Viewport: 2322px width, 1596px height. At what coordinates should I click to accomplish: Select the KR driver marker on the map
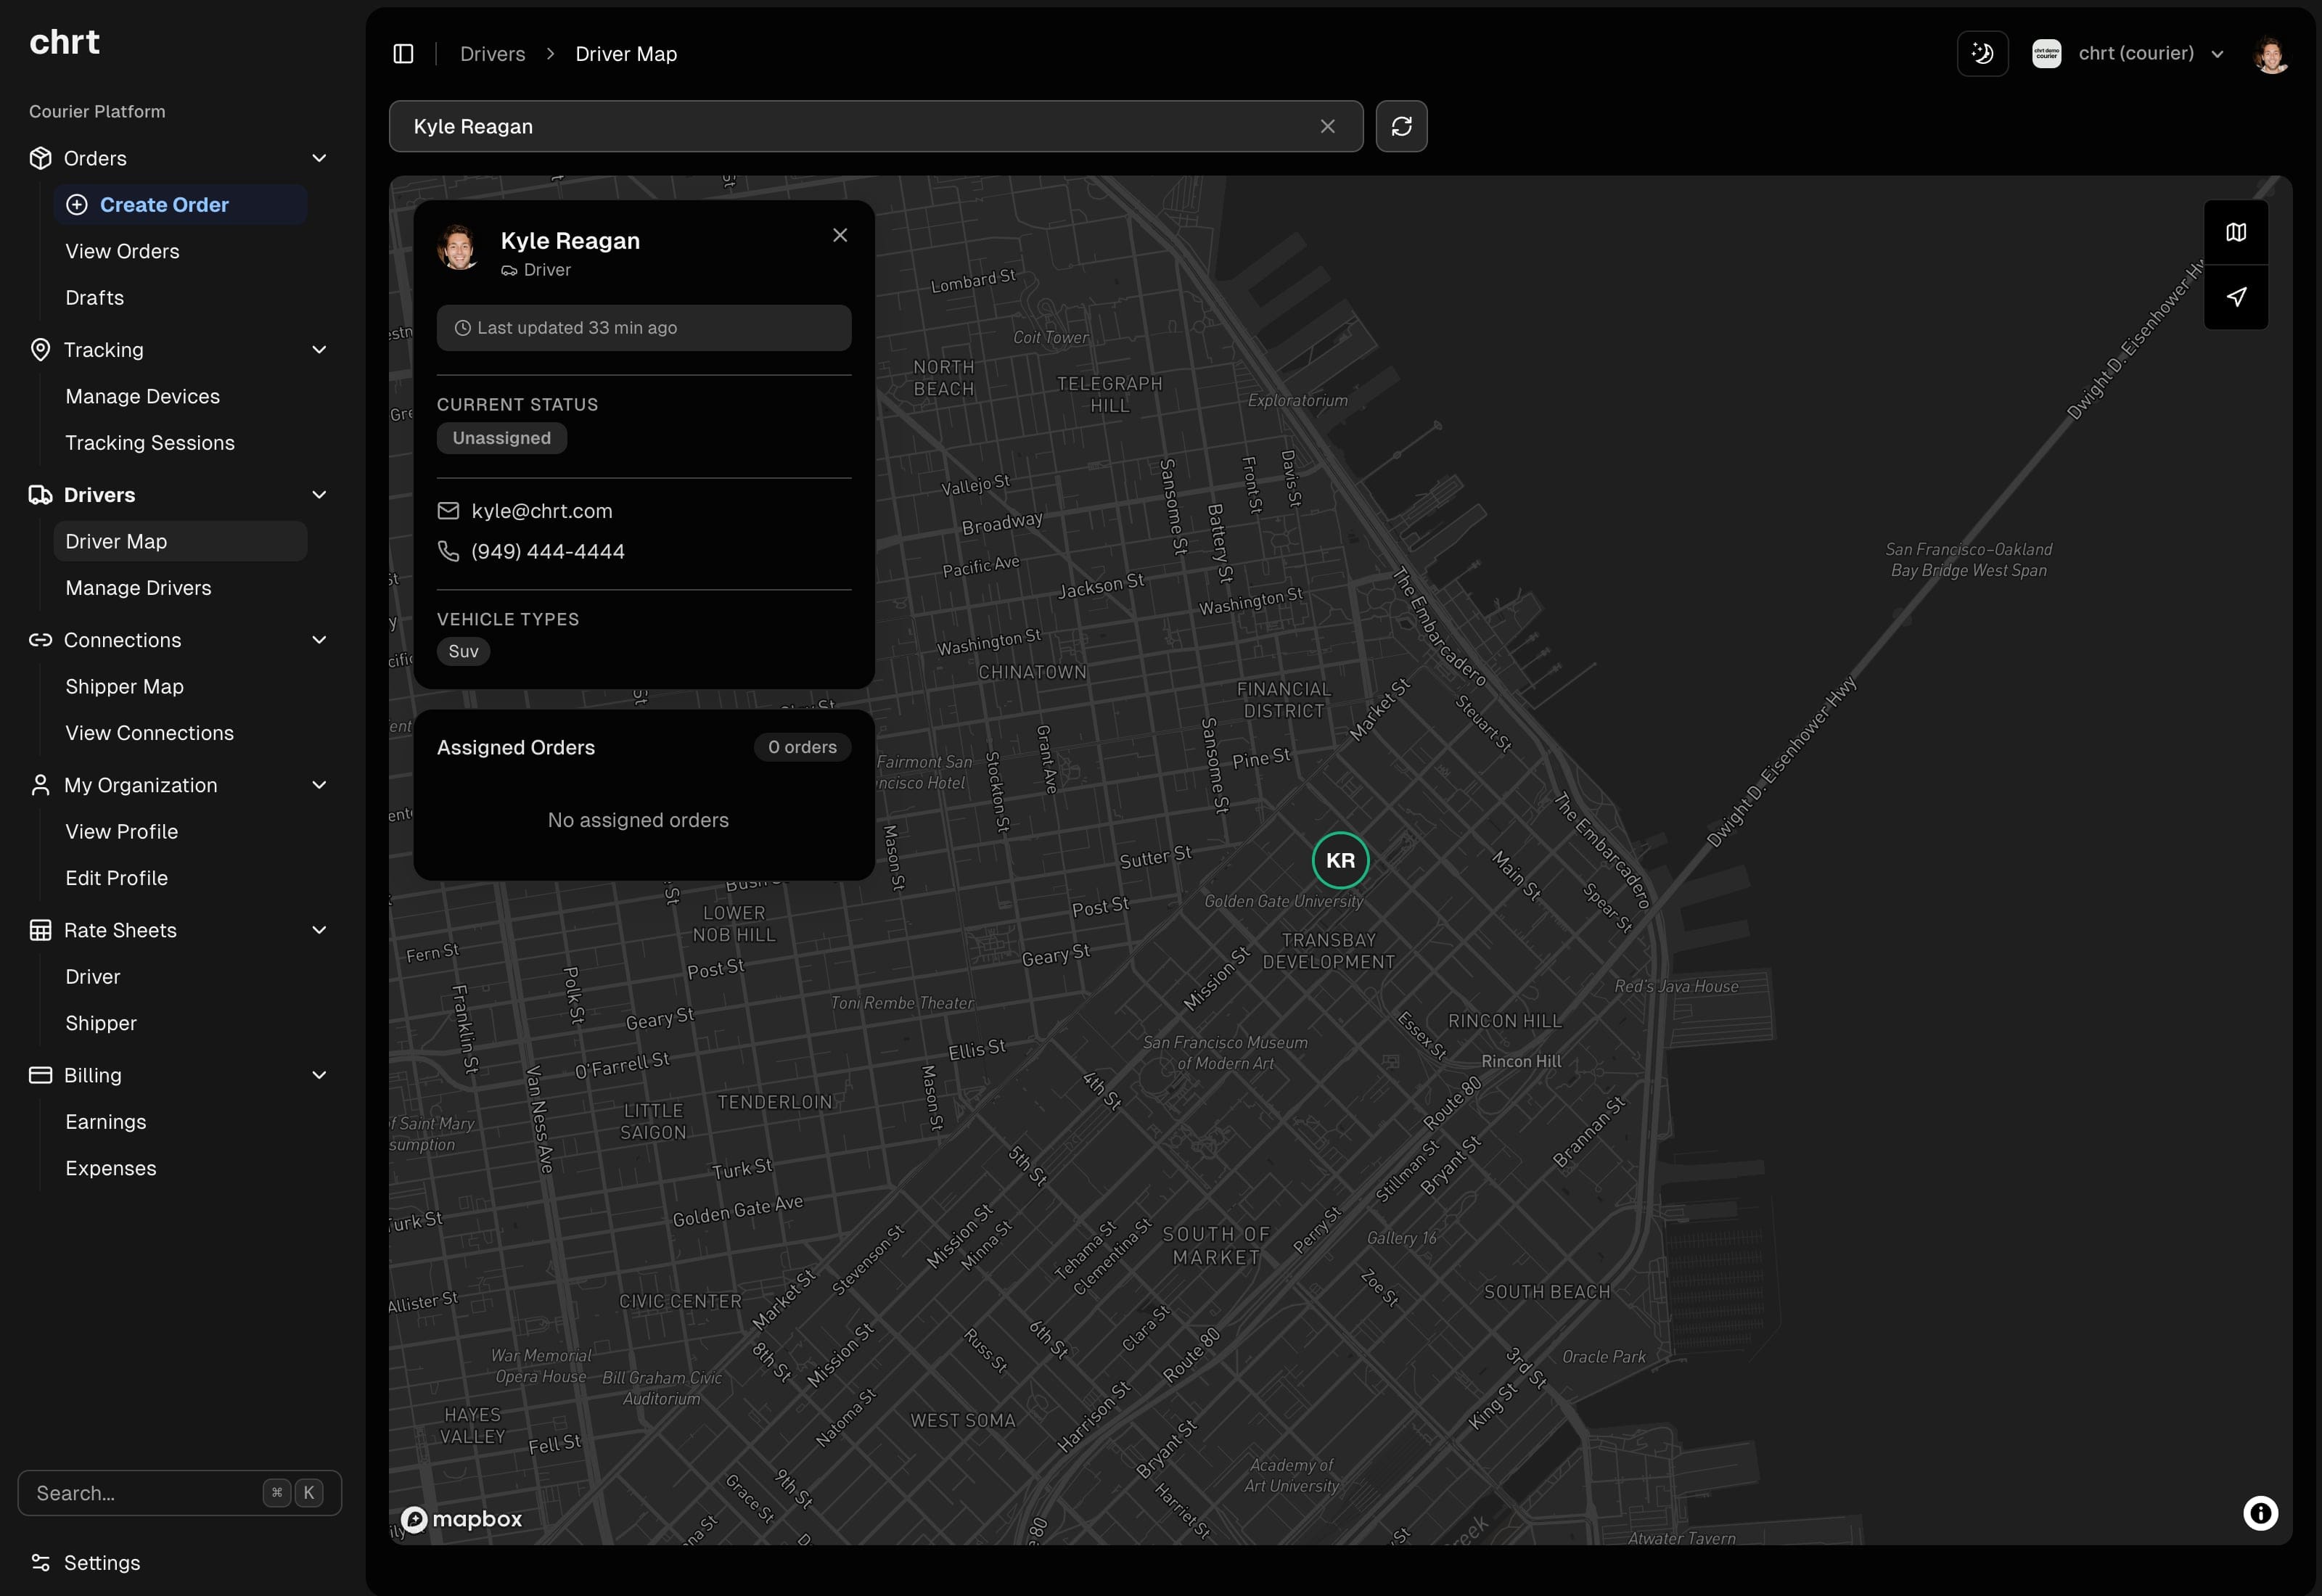pos(1340,860)
